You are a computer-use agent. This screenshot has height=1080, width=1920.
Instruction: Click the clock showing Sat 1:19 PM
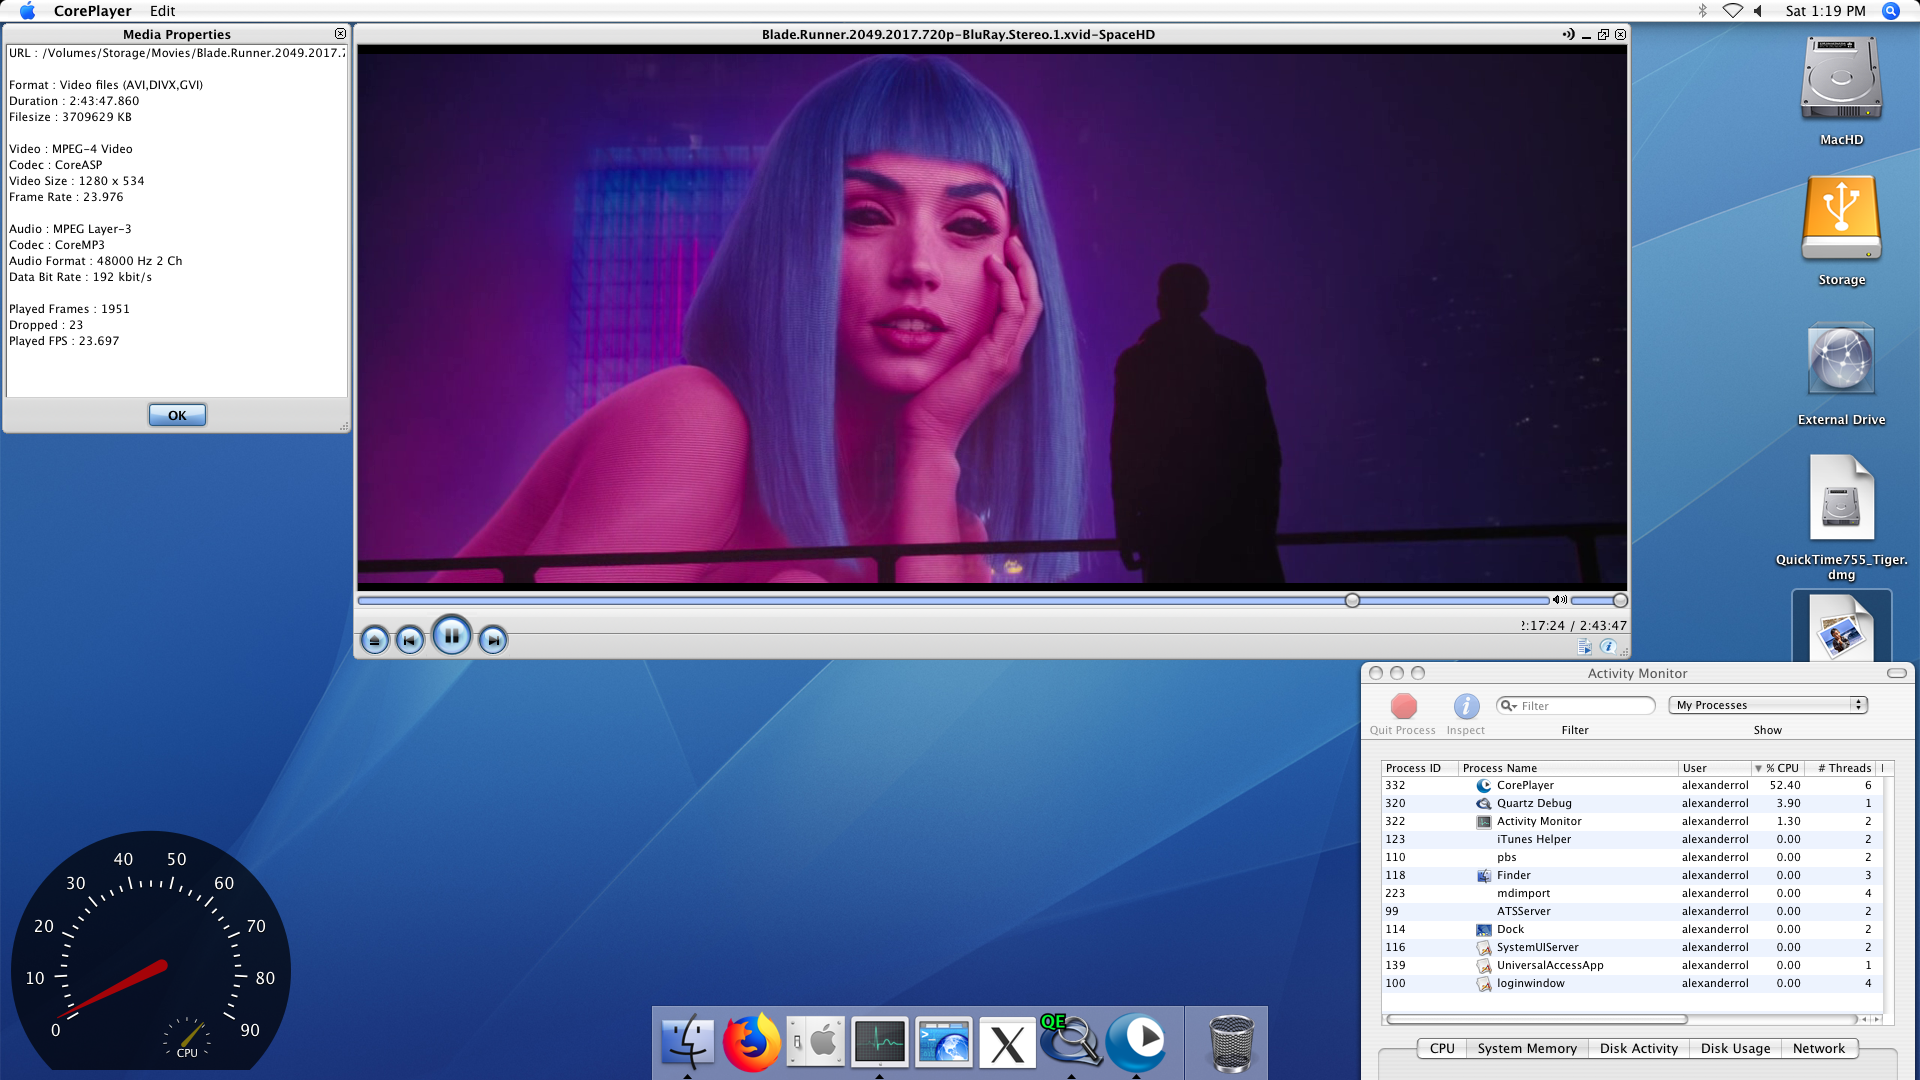(x=1825, y=11)
